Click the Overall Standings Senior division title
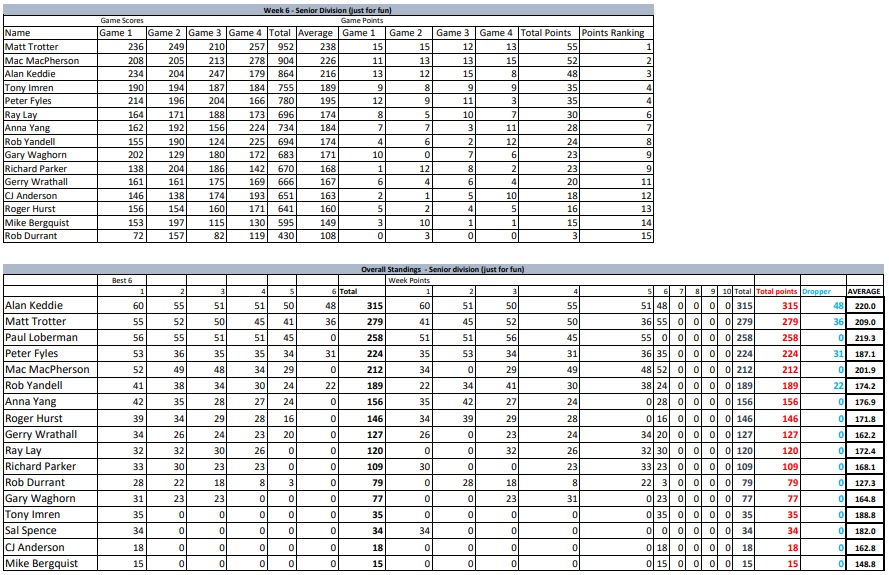This screenshot has height=575, width=889. [x=442, y=269]
